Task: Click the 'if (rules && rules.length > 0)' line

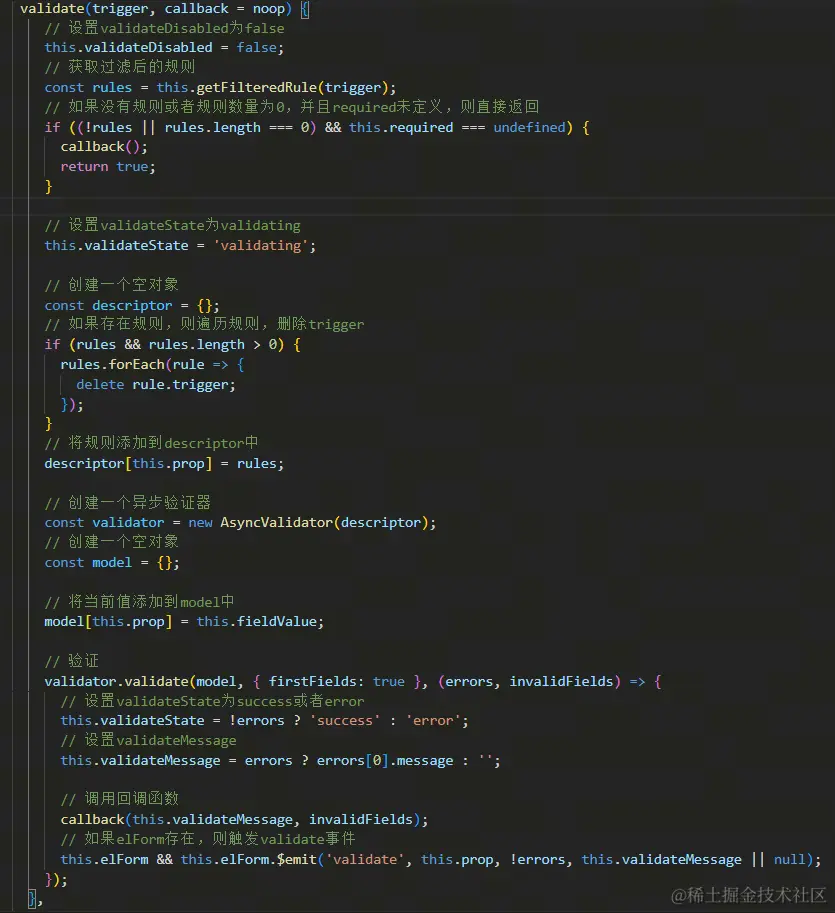Action: pyautogui.click(x=172, y=345)
